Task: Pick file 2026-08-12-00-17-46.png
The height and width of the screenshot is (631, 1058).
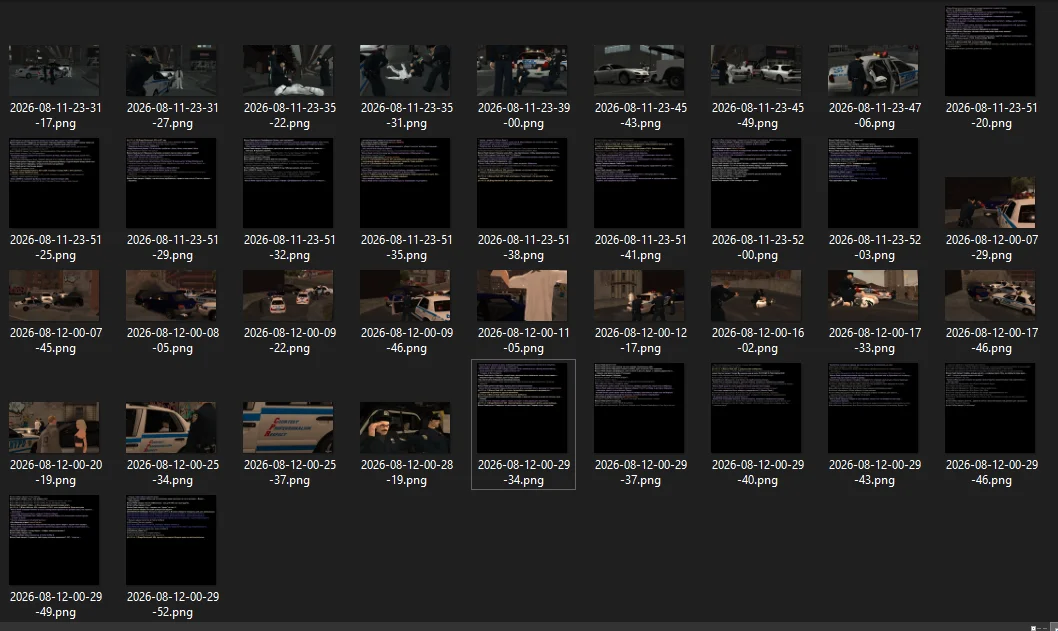Action: pyautogui.click(x=990, y=296)
